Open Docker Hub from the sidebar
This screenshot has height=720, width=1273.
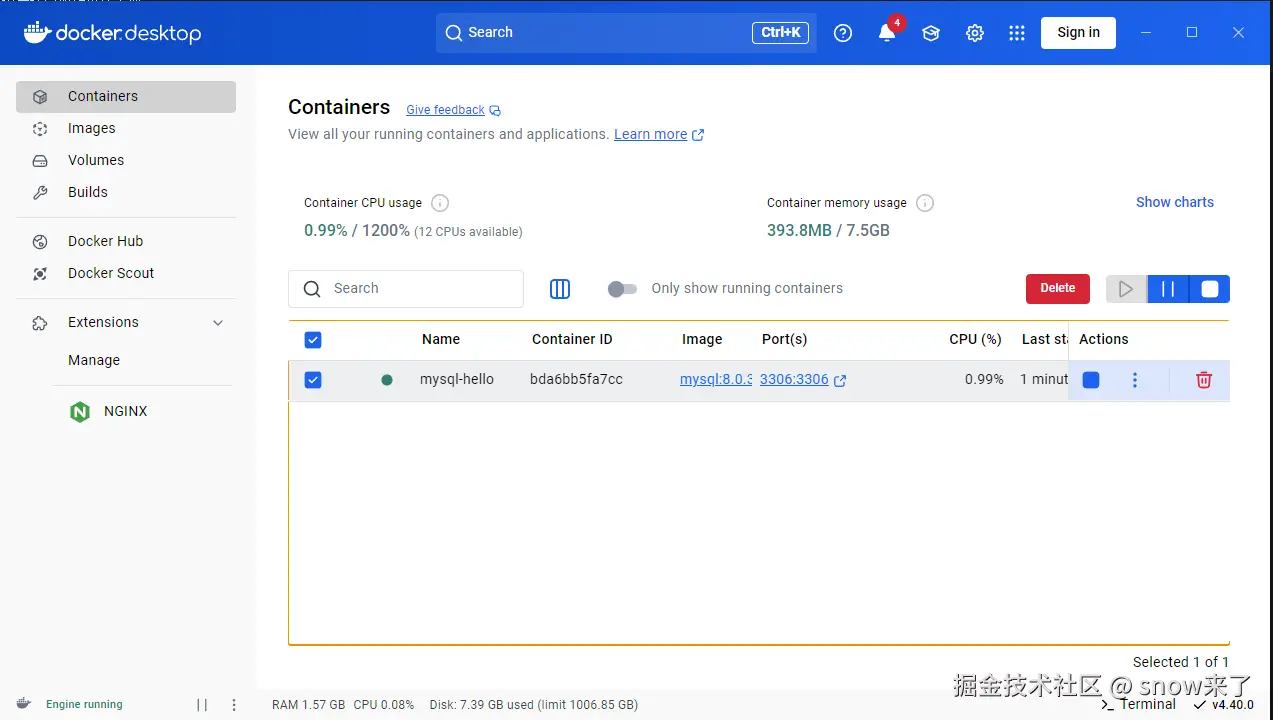(126, 242)
